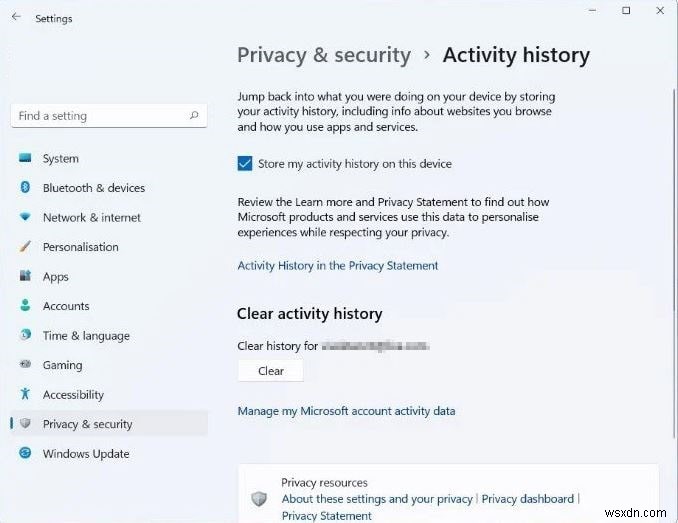Select Gaming in the sidebar
678x523 pixels.
[x=109, y=365]
